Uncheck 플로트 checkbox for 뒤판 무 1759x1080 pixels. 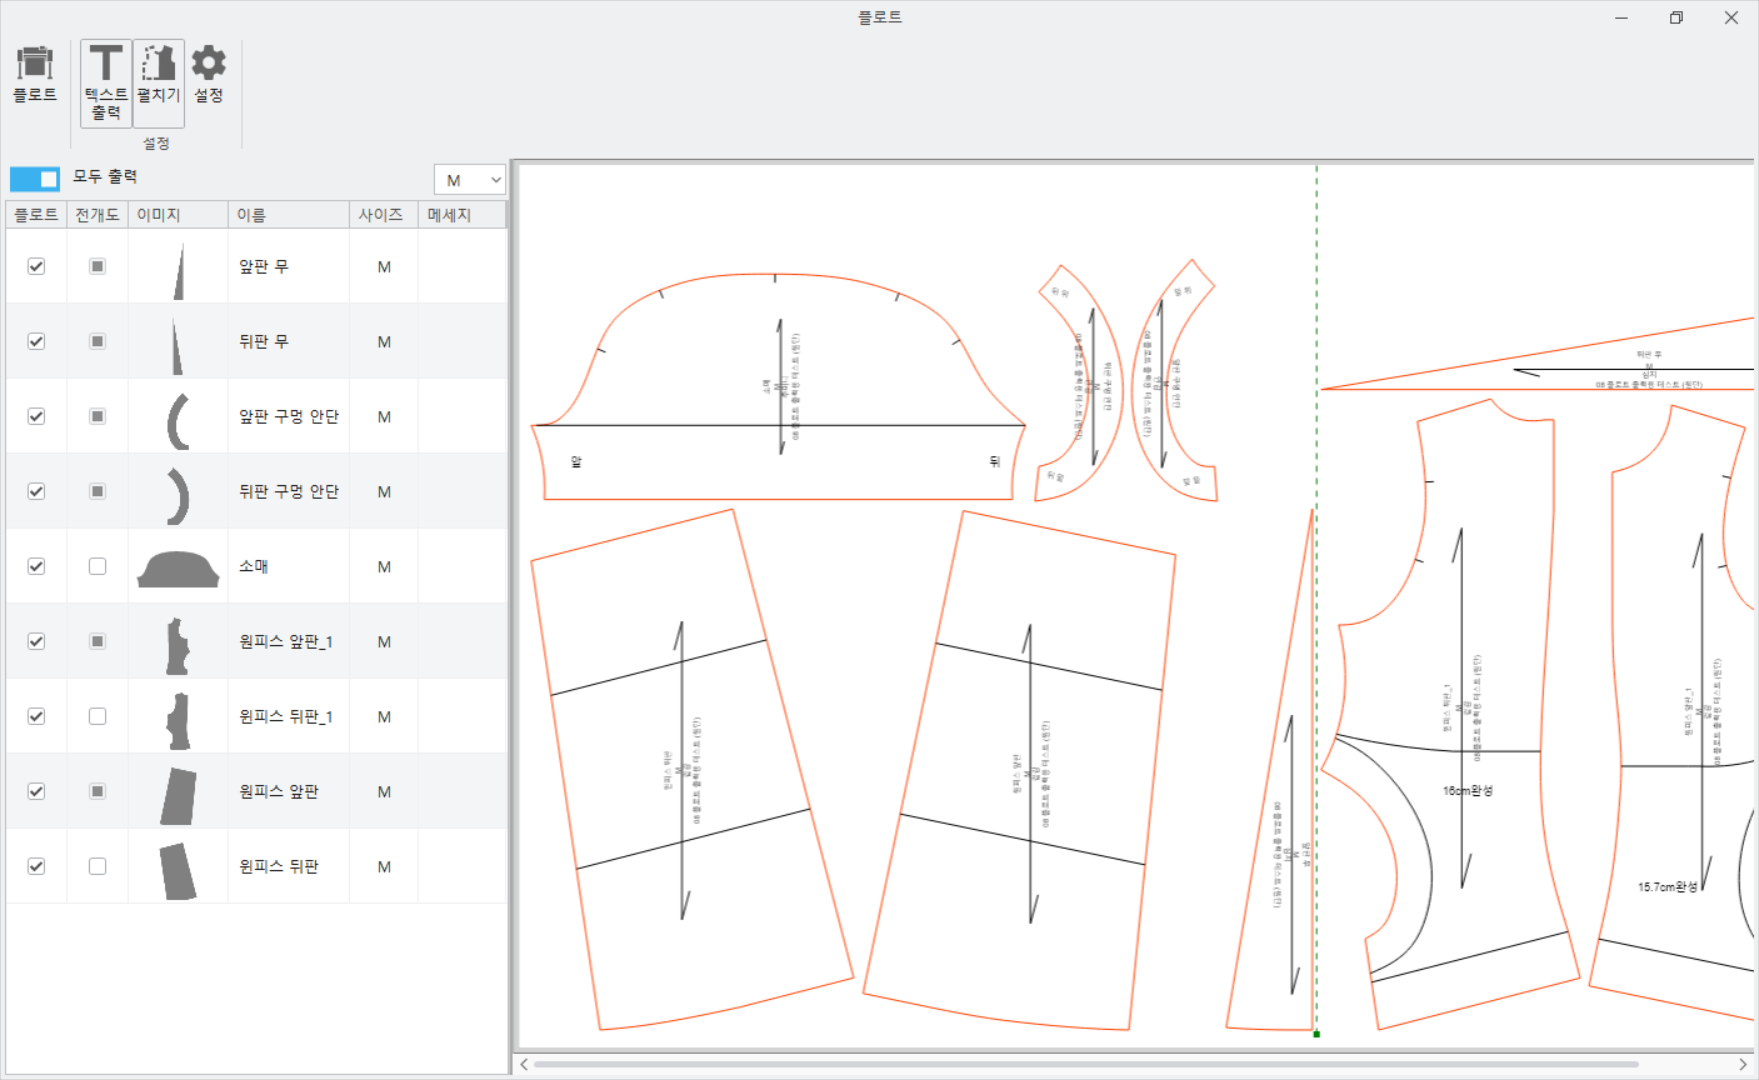pos(36,341)
